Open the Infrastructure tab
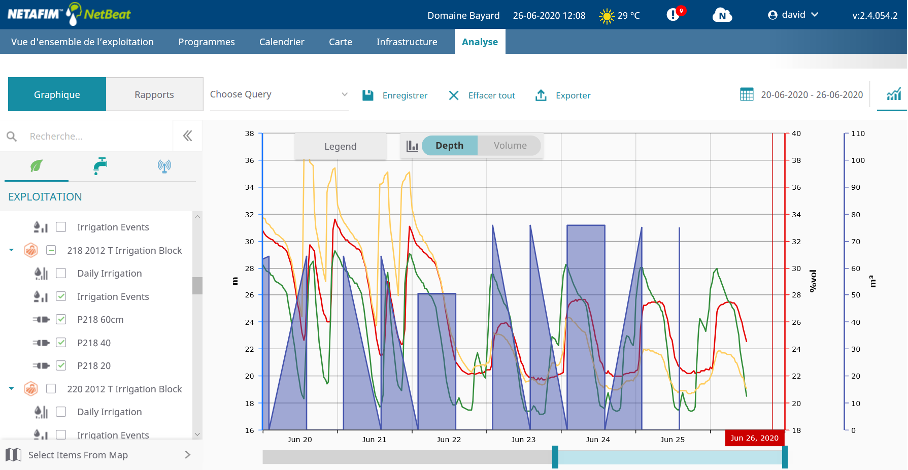The width and height of the screenshot is (908, 470). [x=407, y=42]
